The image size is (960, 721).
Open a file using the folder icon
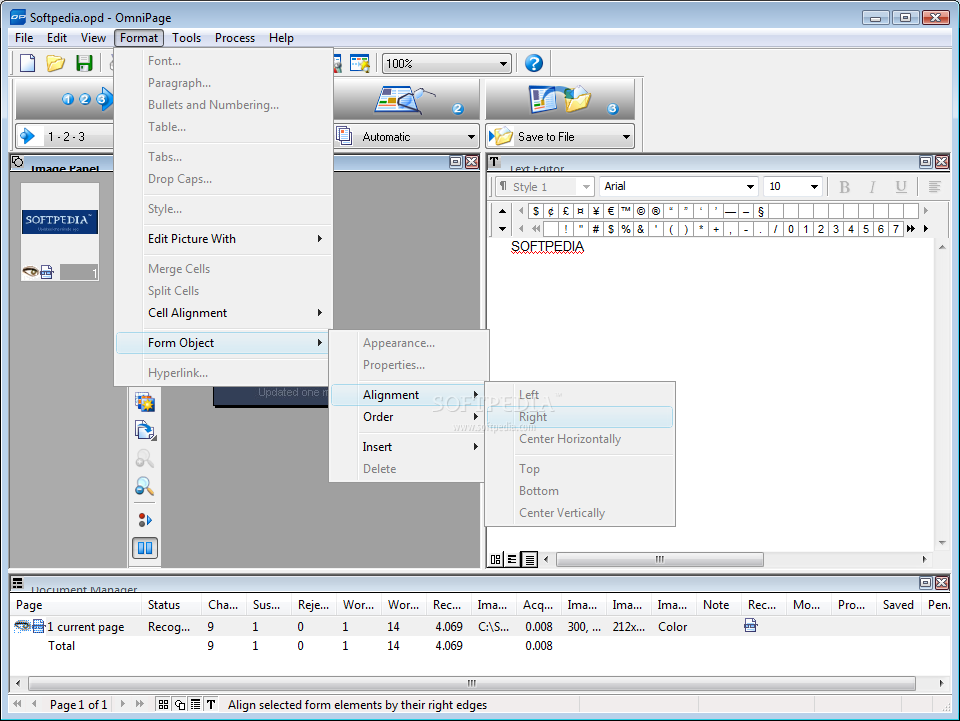pyautogui.click(x=56, y=63)
